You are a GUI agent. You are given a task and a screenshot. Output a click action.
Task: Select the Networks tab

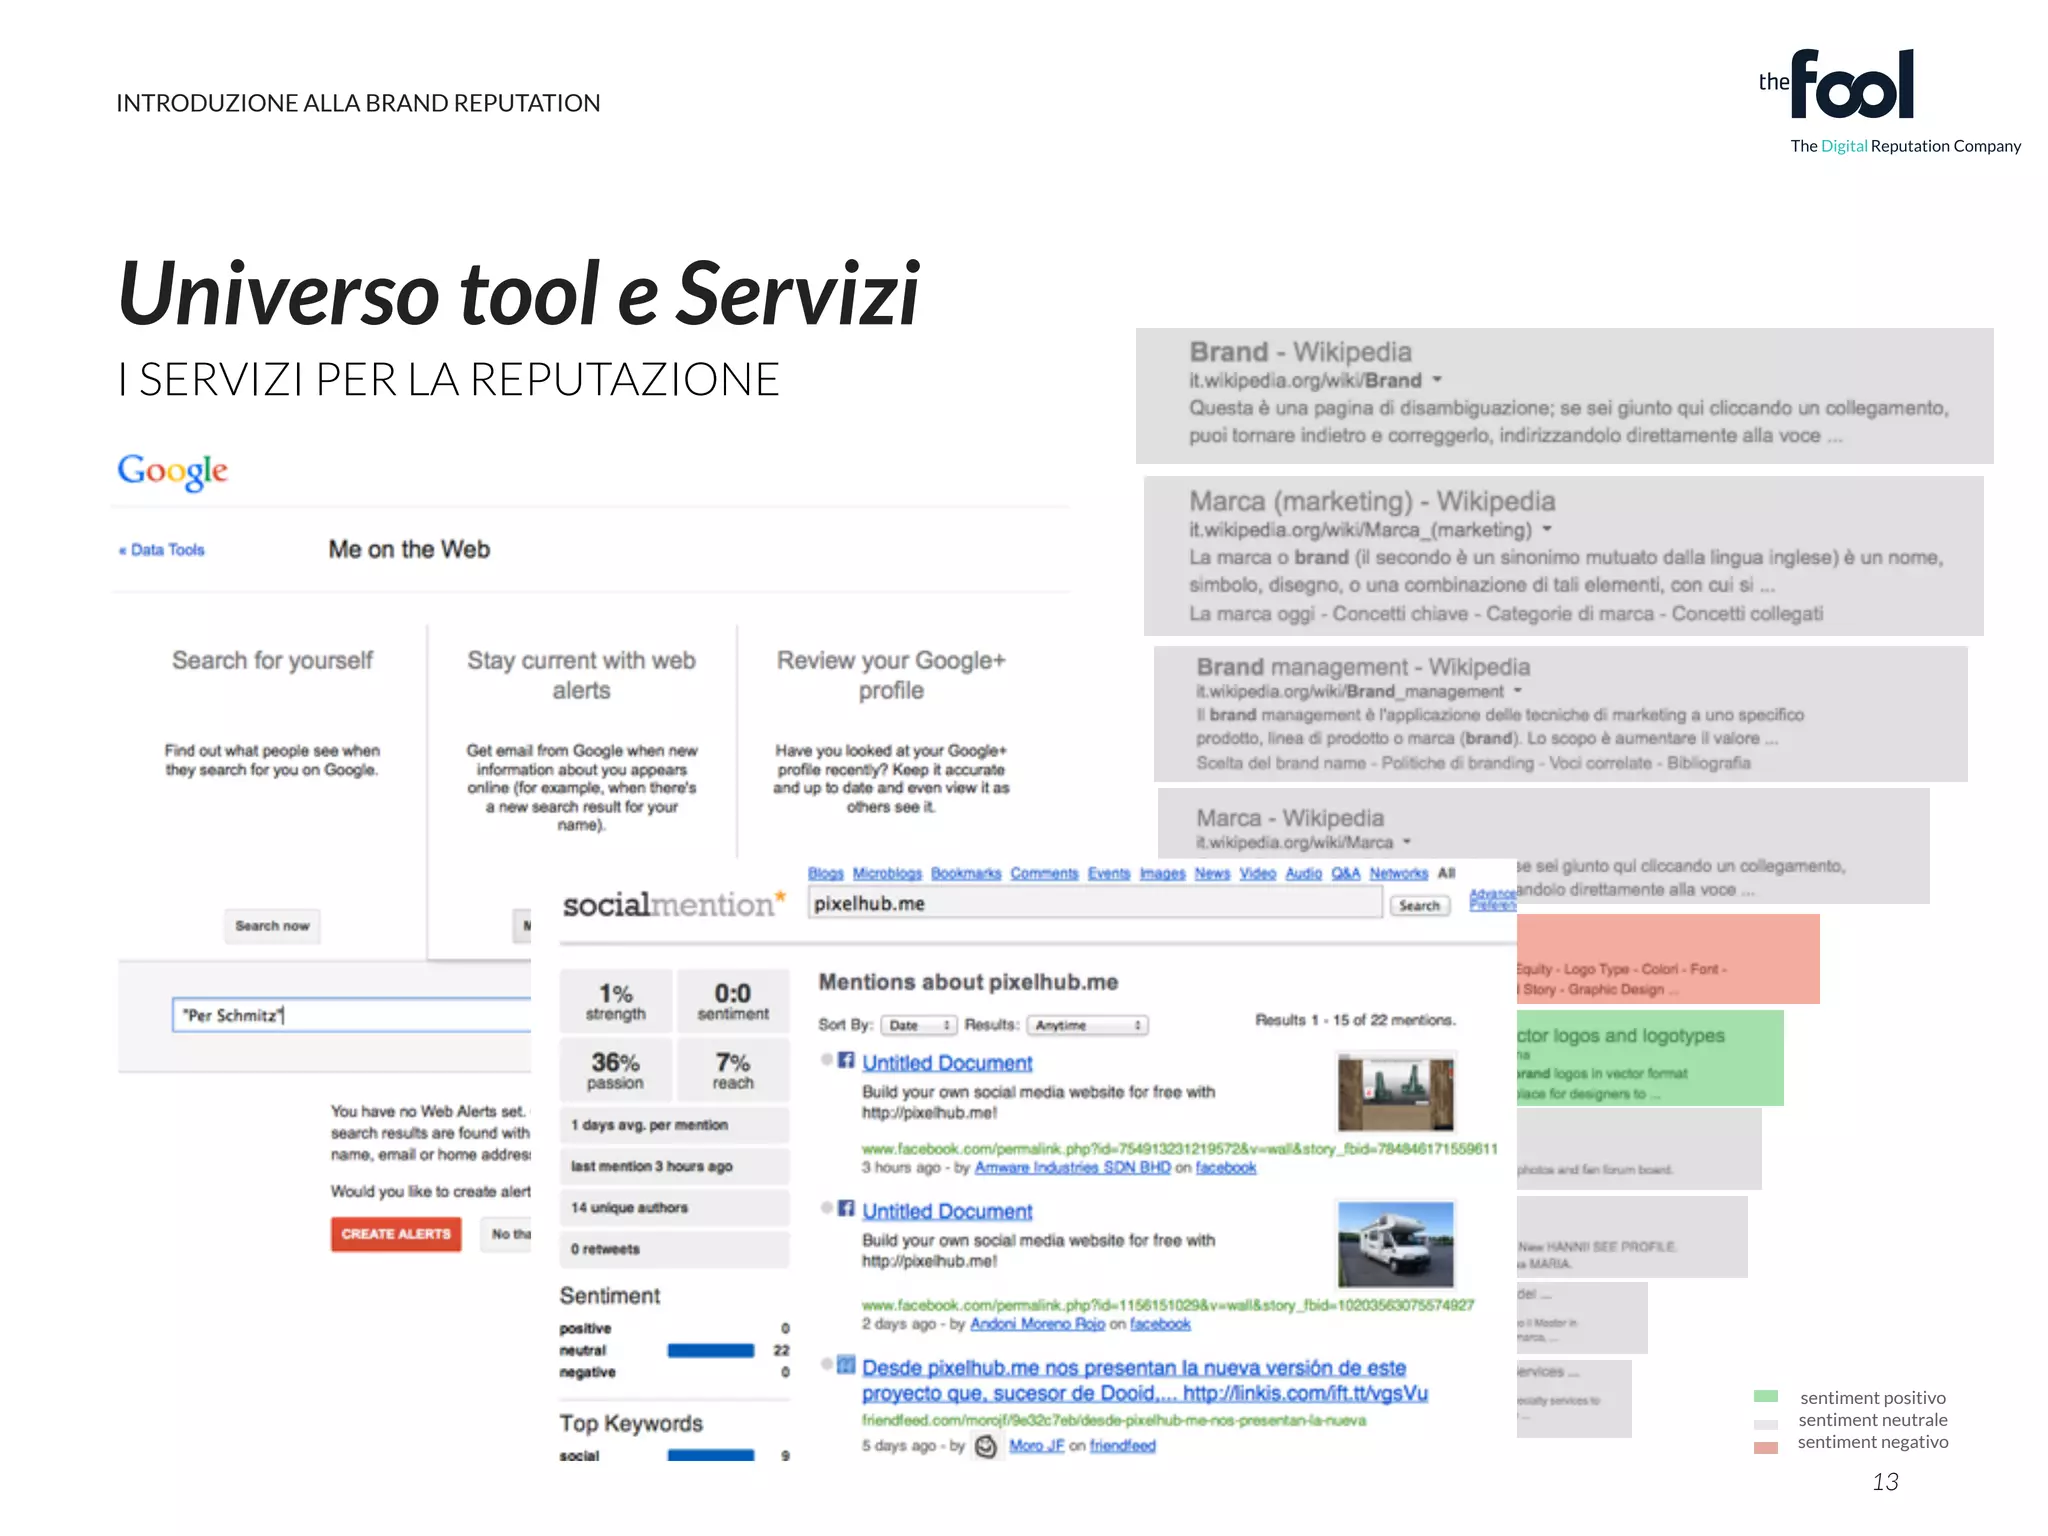pos(1399,873)
